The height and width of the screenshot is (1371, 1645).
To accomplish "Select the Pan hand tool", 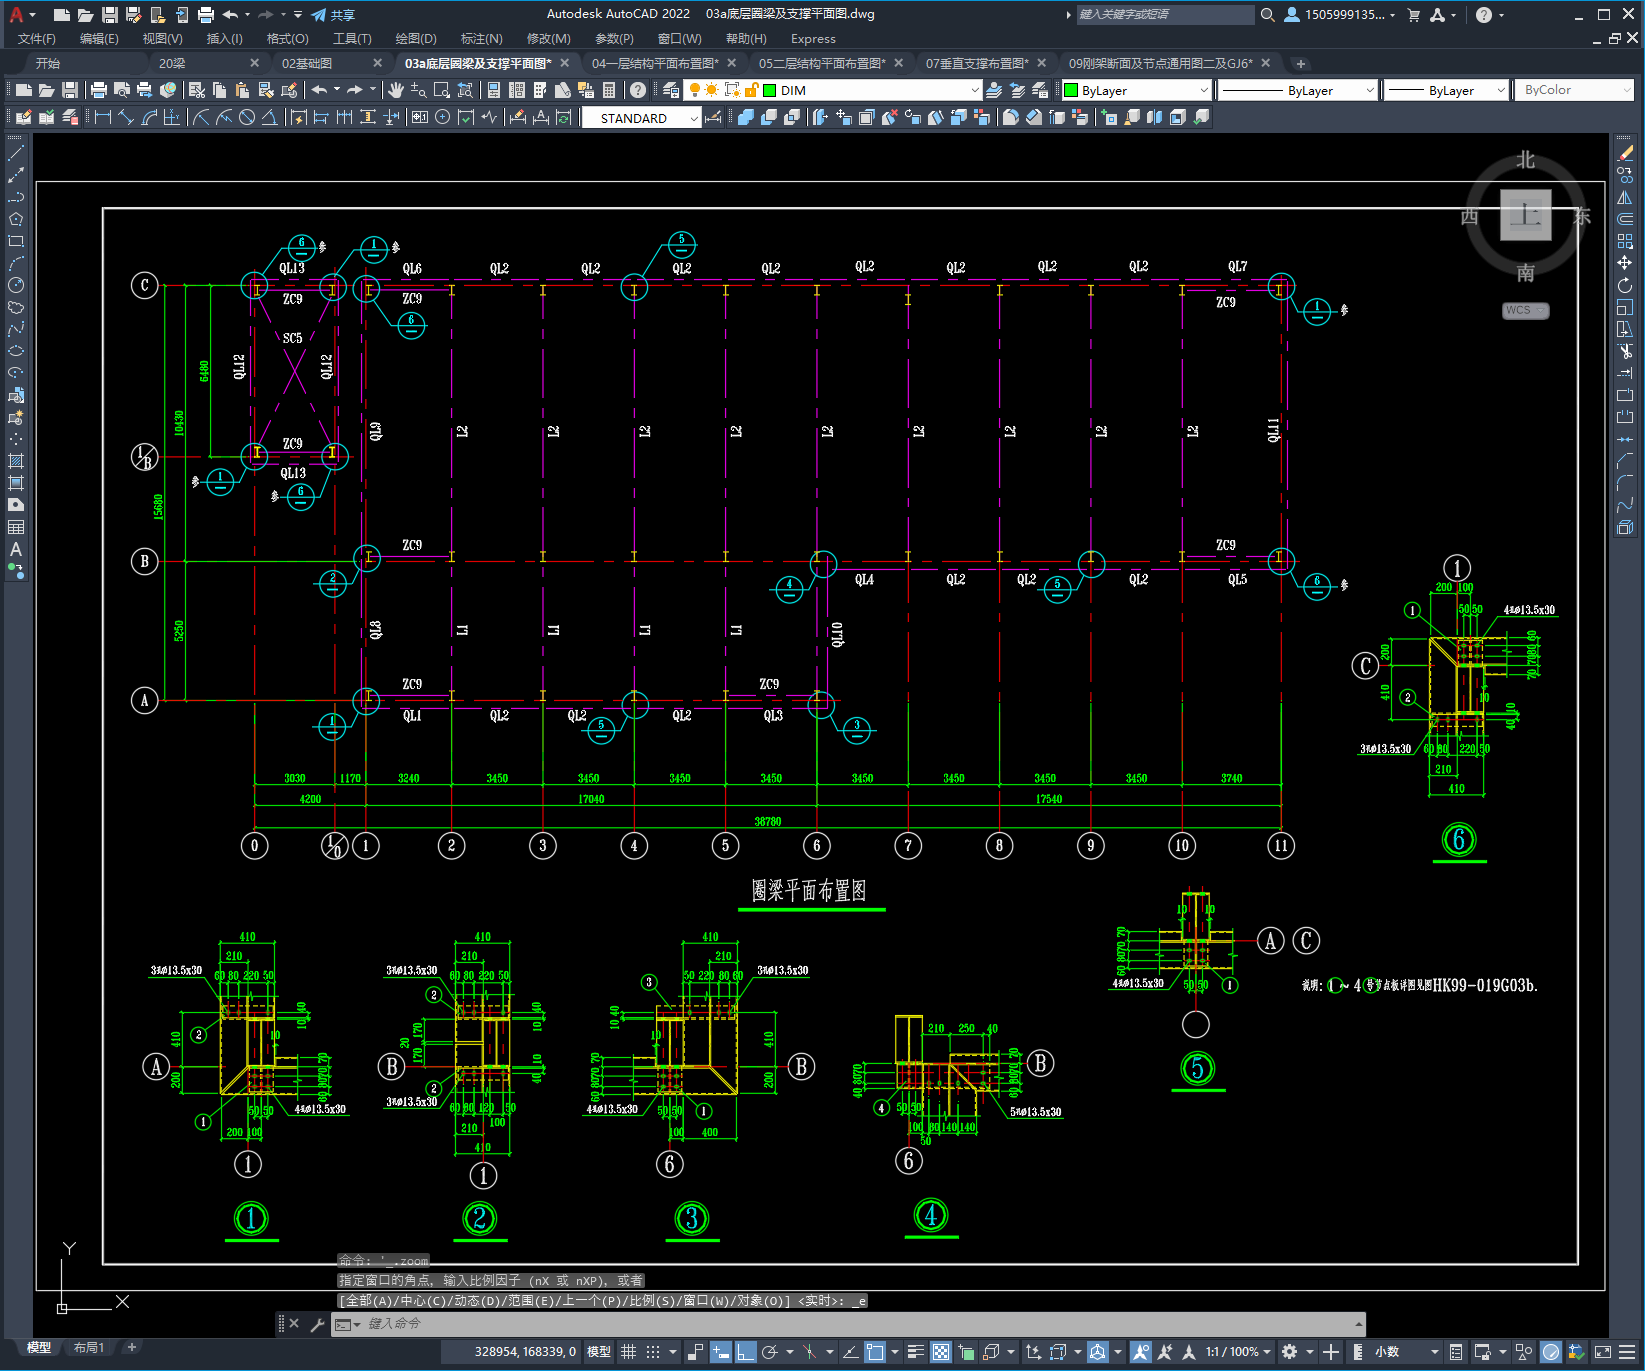I will [x=396, y=90].
